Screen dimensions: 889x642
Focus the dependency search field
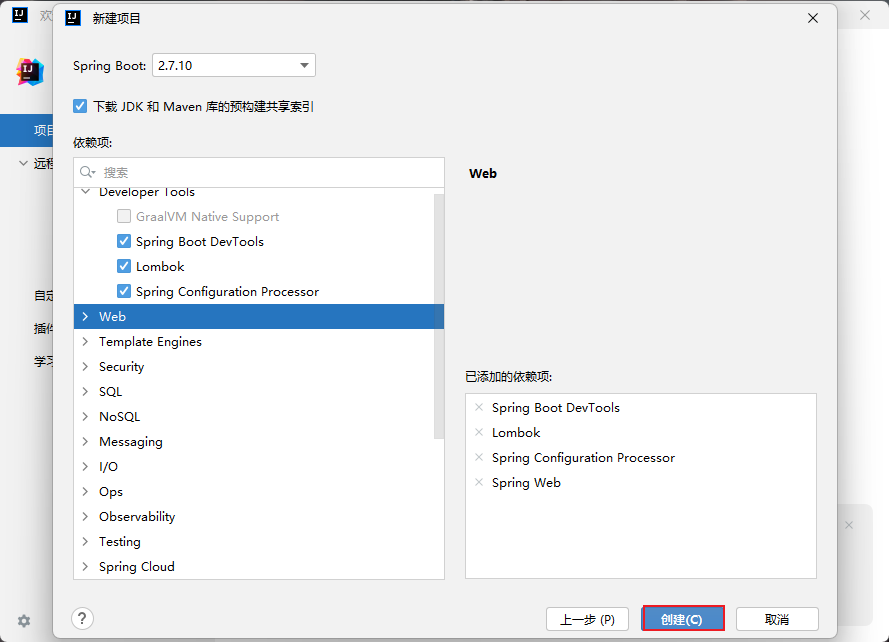click(x=259, y=172)
